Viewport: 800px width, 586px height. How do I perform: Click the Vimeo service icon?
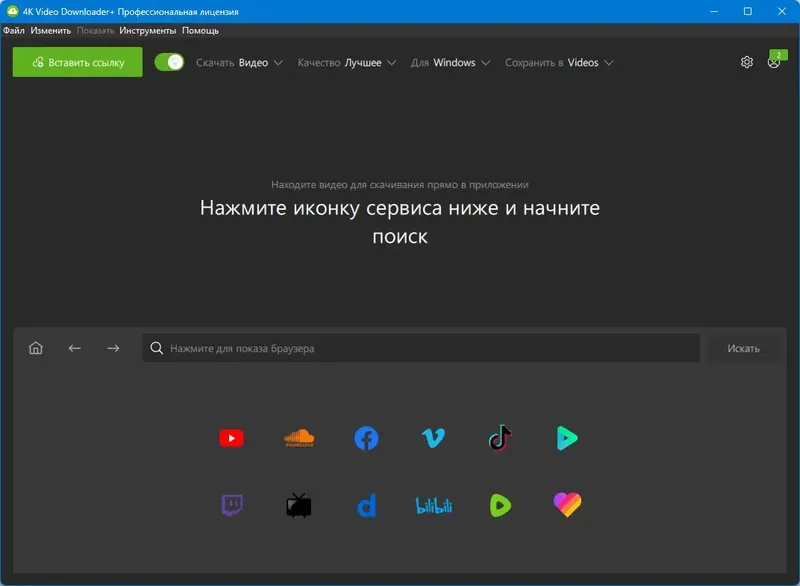pos(432,437)
